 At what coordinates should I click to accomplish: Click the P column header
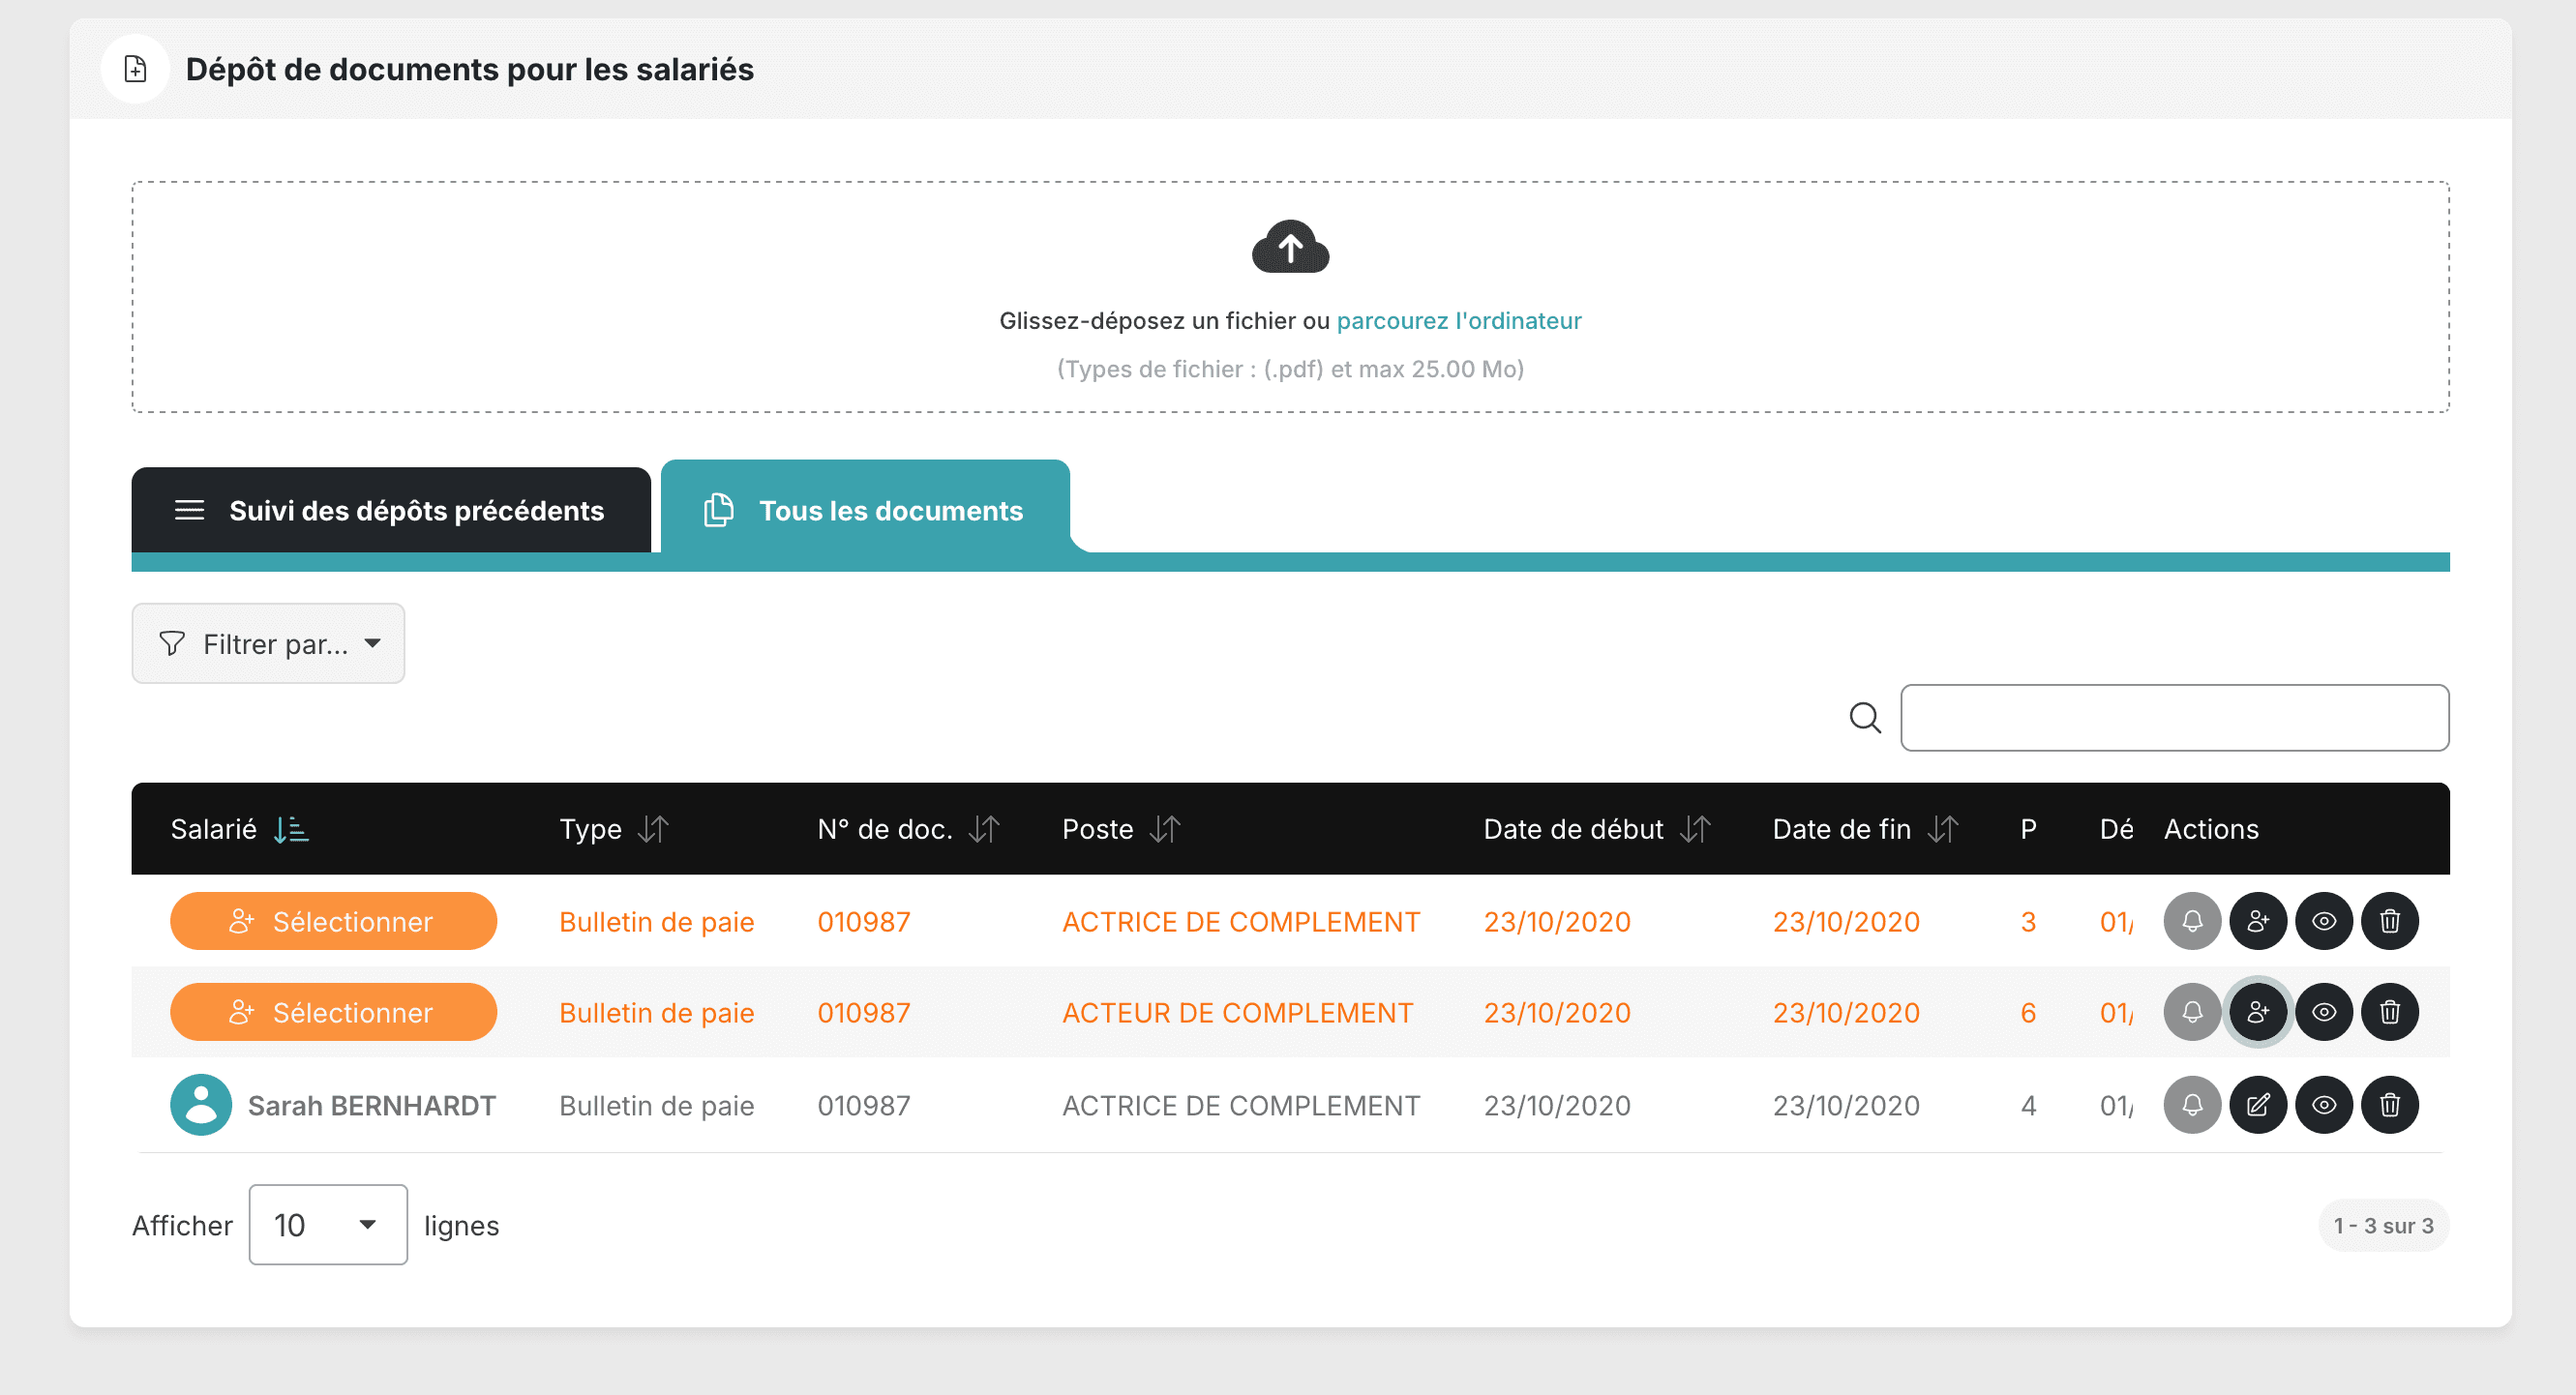[x=2028, y=829]
